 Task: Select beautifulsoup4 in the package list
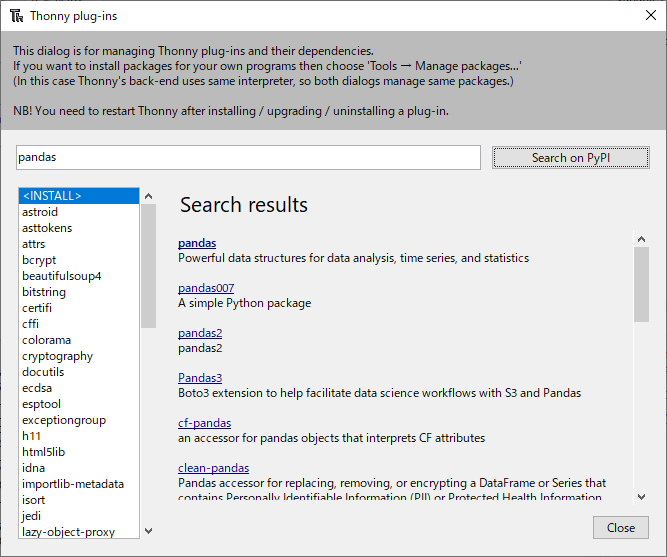click(x=79, y=276)
